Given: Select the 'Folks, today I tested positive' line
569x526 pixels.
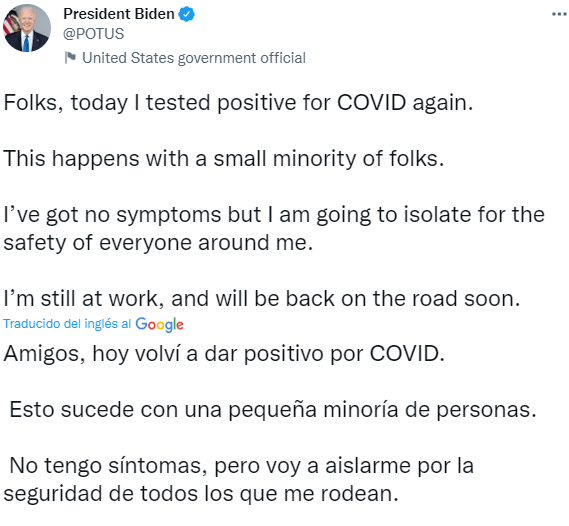Looking at the screenshot, I should pyautogui.click(x=238, y=103).
